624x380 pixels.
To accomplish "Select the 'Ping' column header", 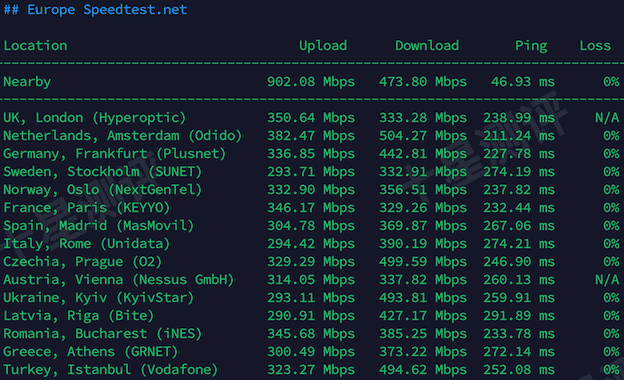I will [x=531, y=46].
